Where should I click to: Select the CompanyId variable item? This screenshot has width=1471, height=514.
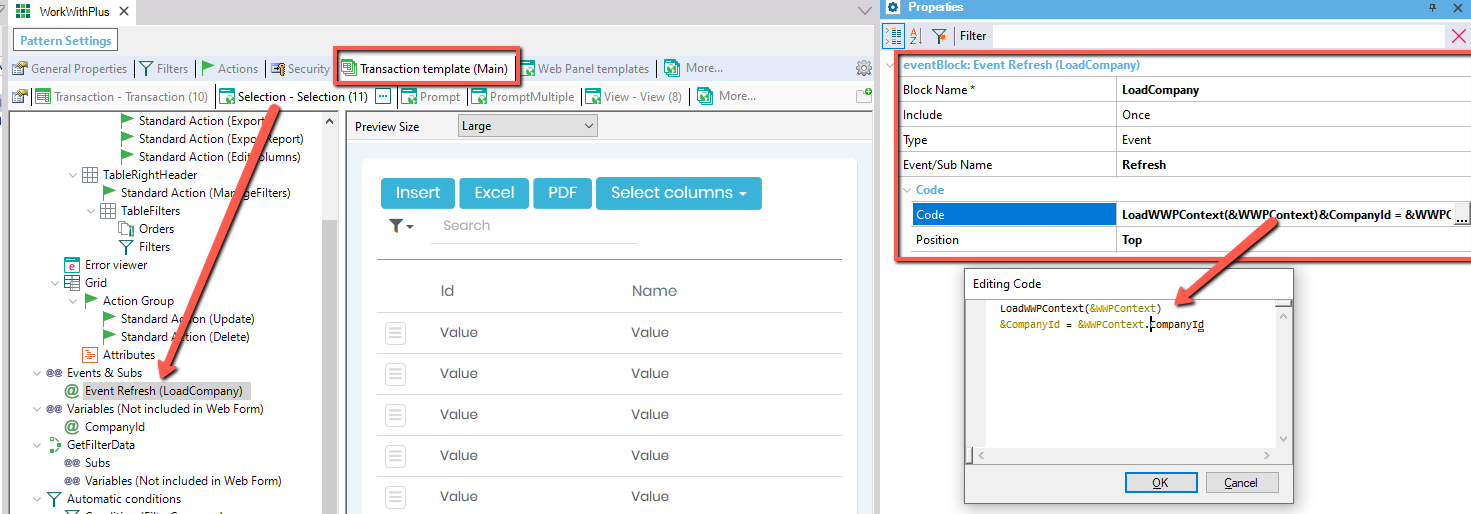click(x=115, y=427)
